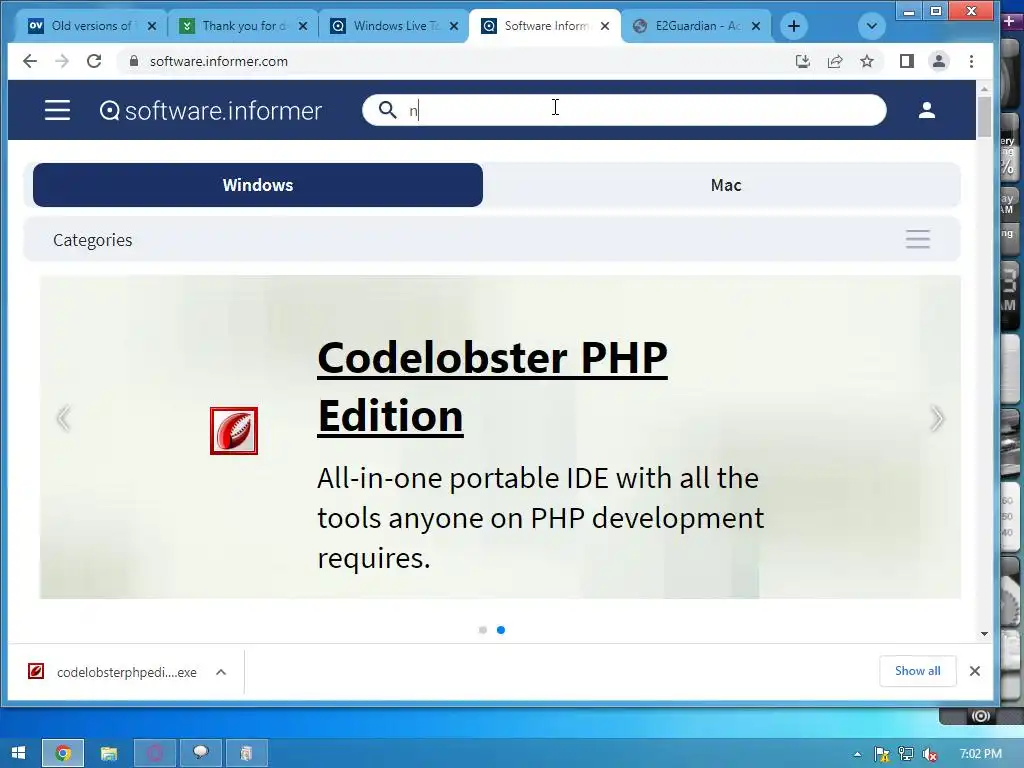Close the downloads bar
The width and height of the screenshot is (1024, 768).
pos(974,671)
